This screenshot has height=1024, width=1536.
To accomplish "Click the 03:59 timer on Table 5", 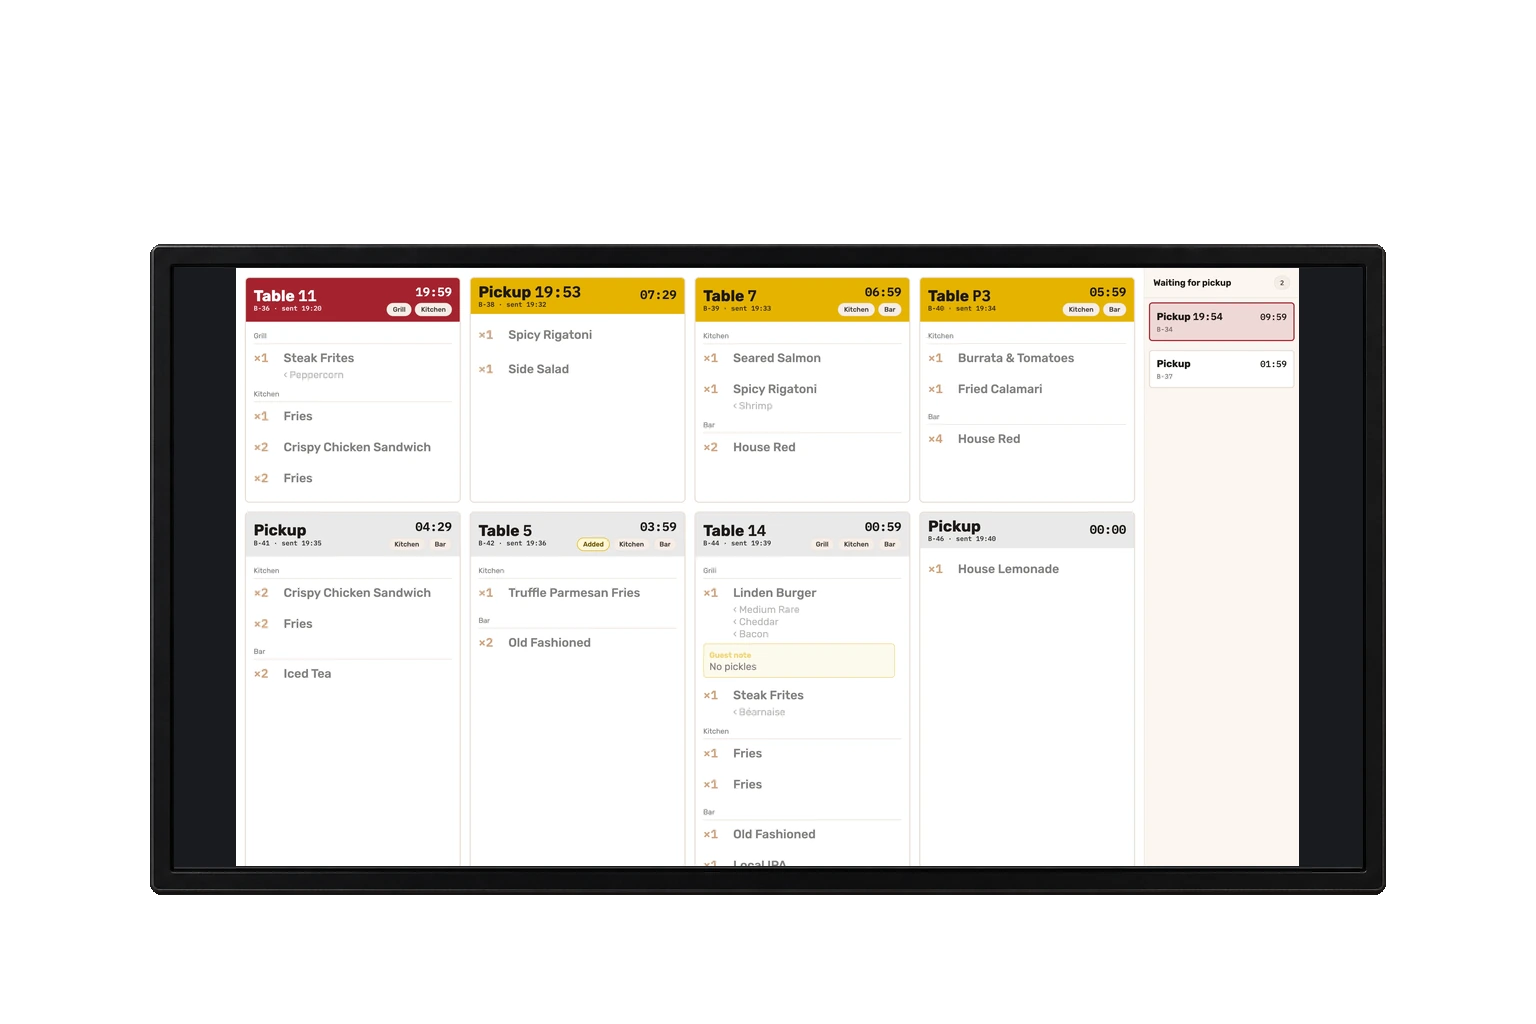I will pyautogui.click(x=658, y=527).
